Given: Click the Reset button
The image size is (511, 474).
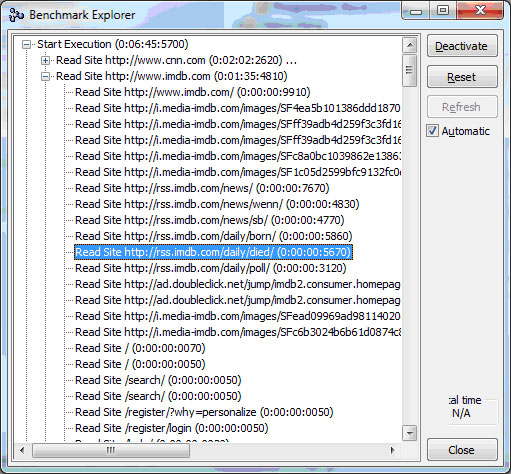Looking at the screenshot, I should [462, 77].
